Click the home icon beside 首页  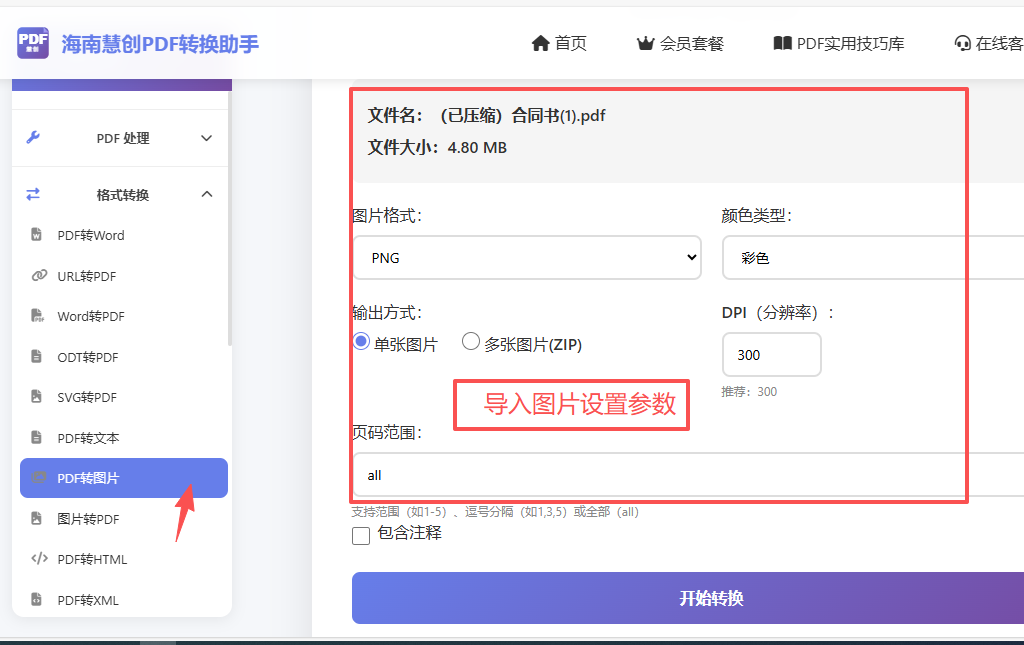(x=541, y=43)
